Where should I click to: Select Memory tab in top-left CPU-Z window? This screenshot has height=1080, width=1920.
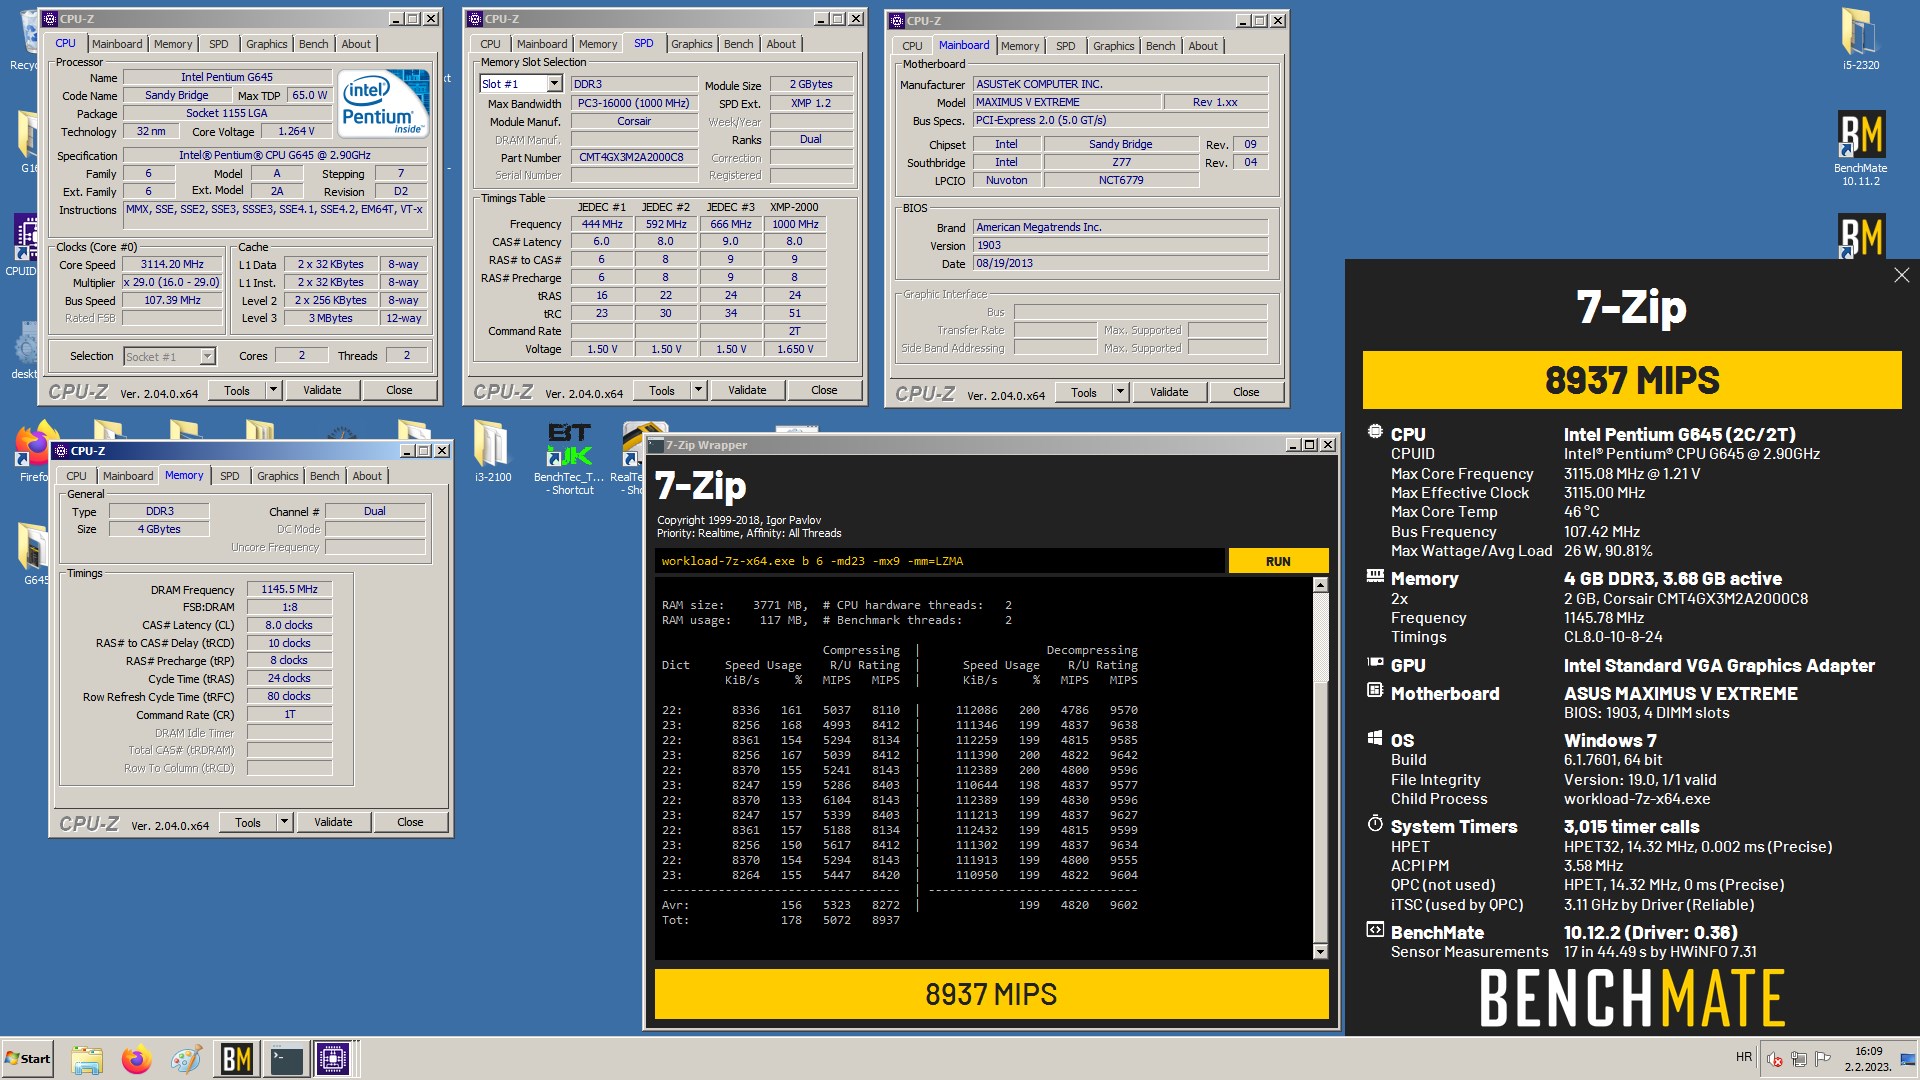[173, 44]
